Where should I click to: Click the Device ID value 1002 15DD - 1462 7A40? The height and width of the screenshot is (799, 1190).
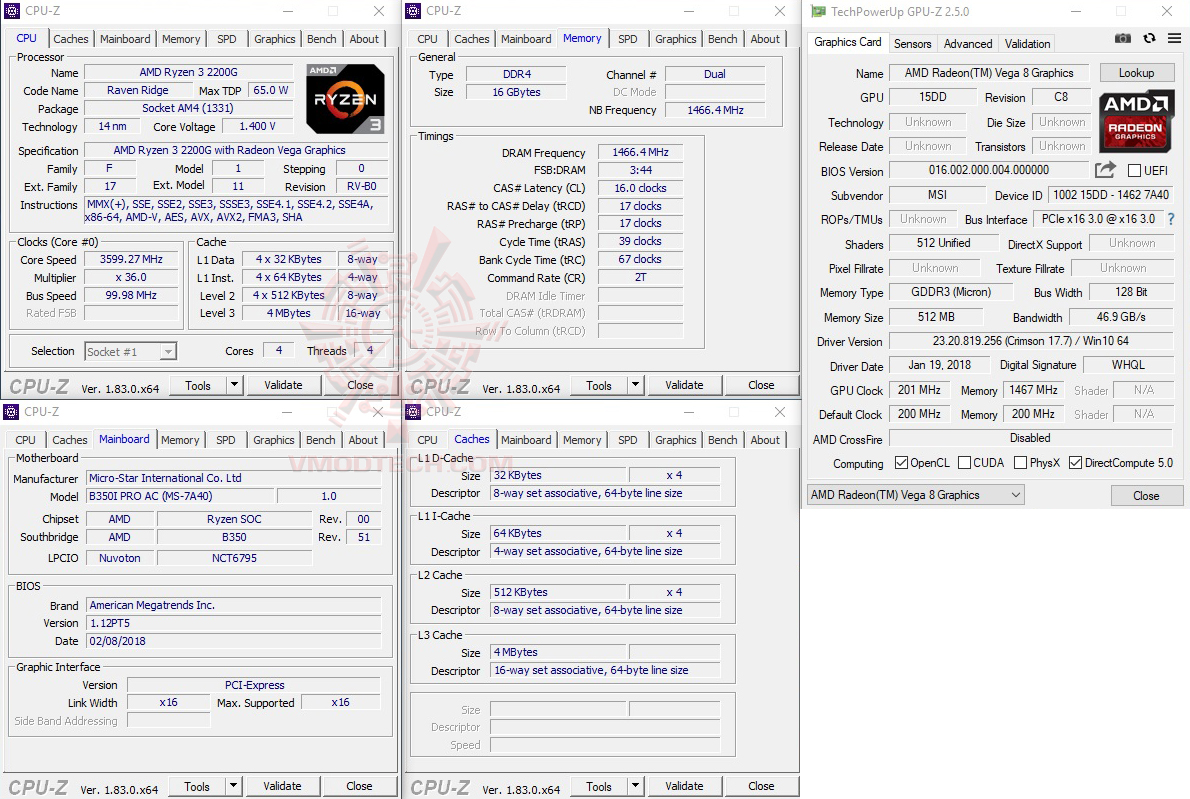pos(1111,195)
